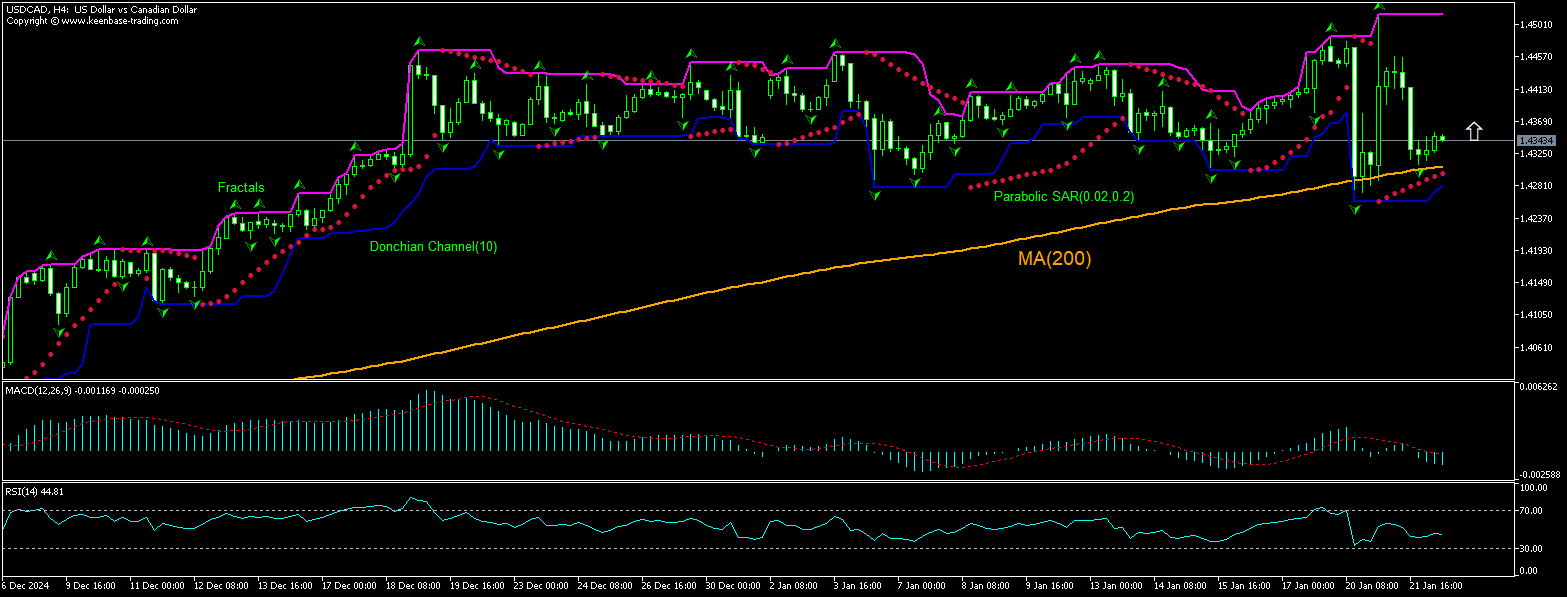
Task: Click the MA(200) text label
Action: click(x=1053, y=258)
